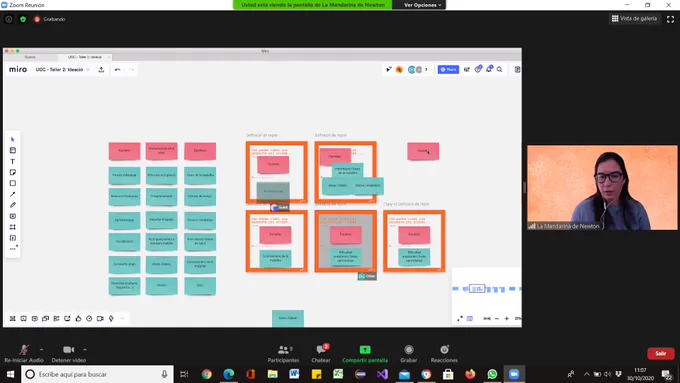Screen dimensions: 680x383
Task: Click the Miro redo arrow
Action: pos(131,69)
